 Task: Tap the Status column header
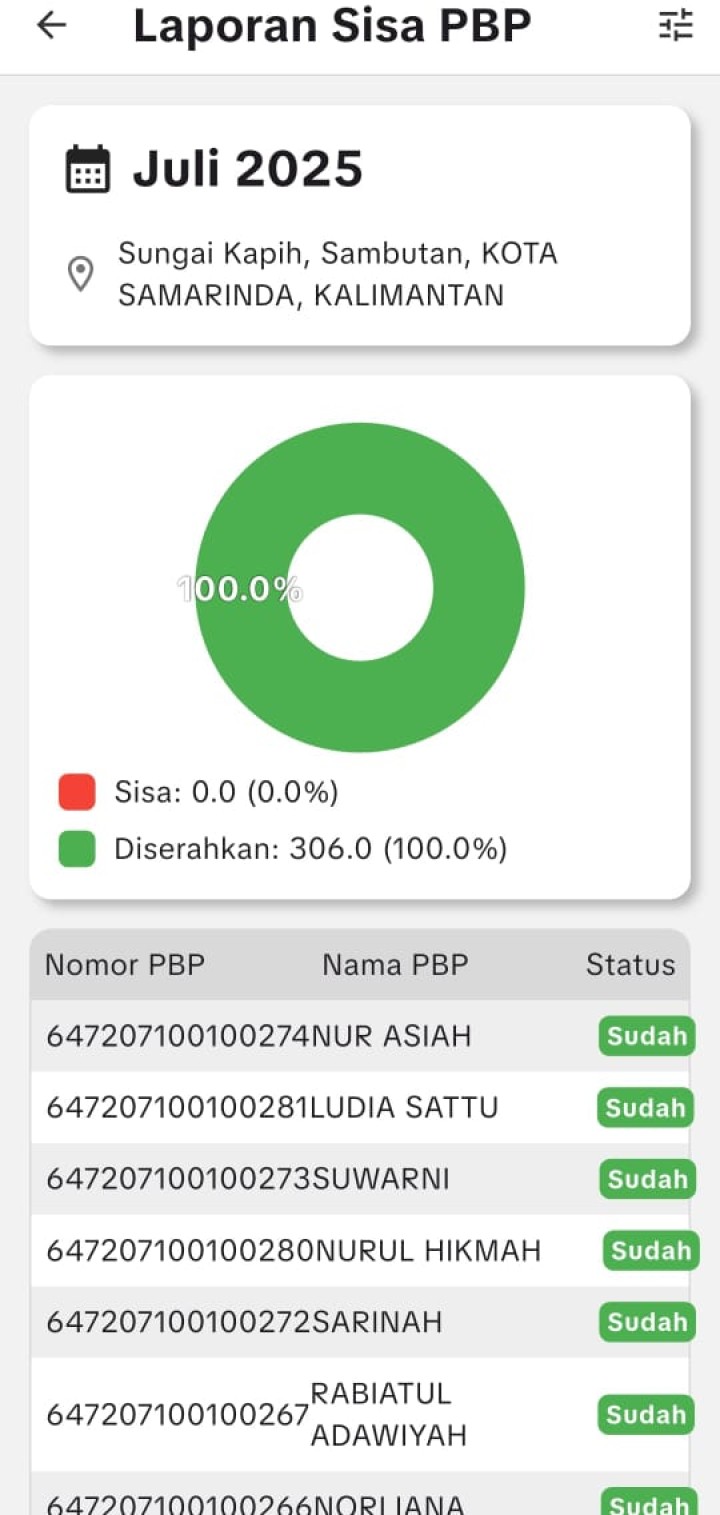pos(630,965)
